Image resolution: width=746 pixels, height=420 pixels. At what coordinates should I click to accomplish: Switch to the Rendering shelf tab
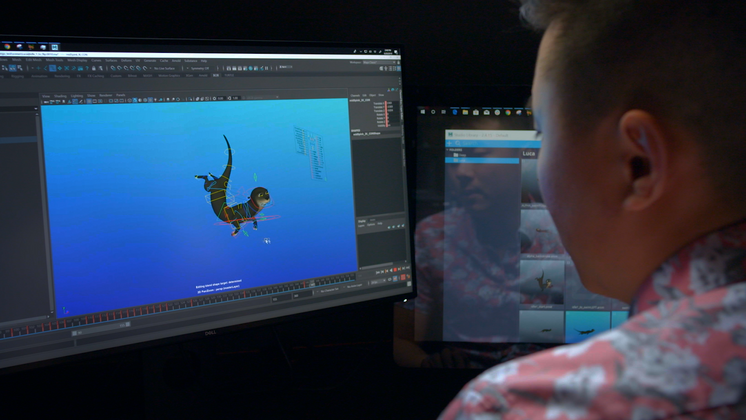click(62, 76)
